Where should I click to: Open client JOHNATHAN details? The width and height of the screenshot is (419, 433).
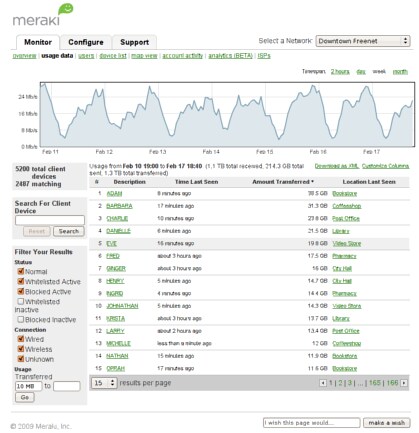[x=122, y=306]
